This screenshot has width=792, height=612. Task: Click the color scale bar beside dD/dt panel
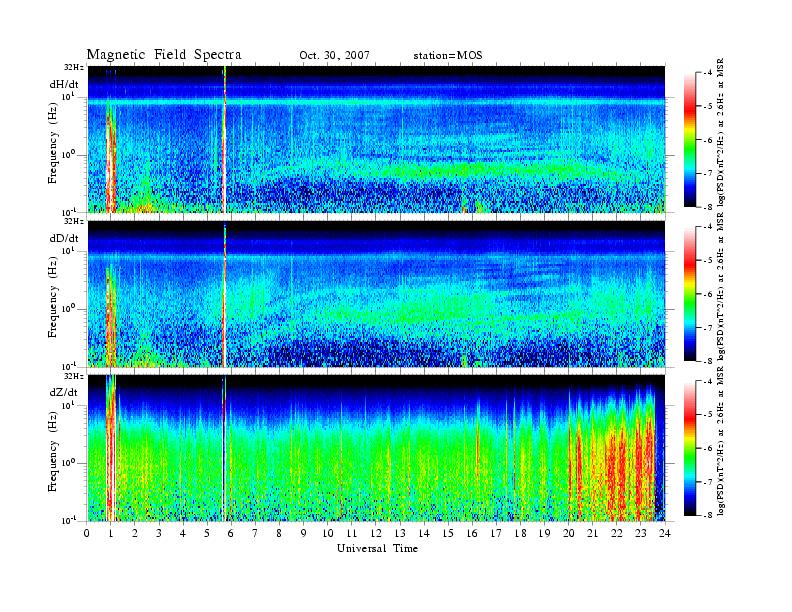click(x=689, y=294)
